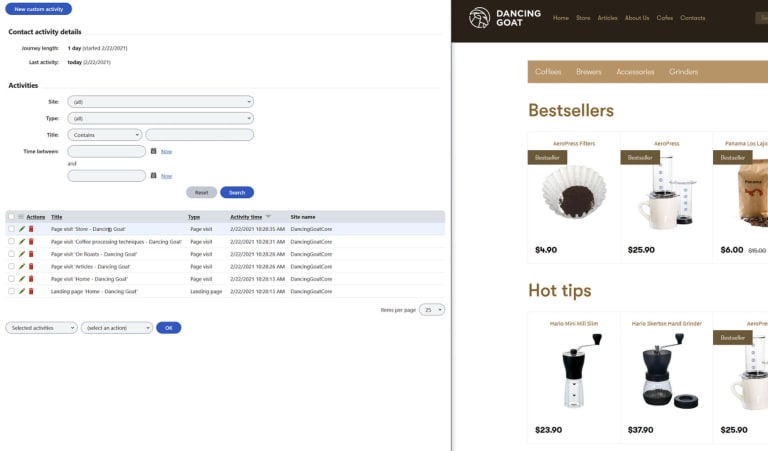
Task: Check the 'Articles - Dancing Goat' row checkbox
Action: tap(11, 266)
